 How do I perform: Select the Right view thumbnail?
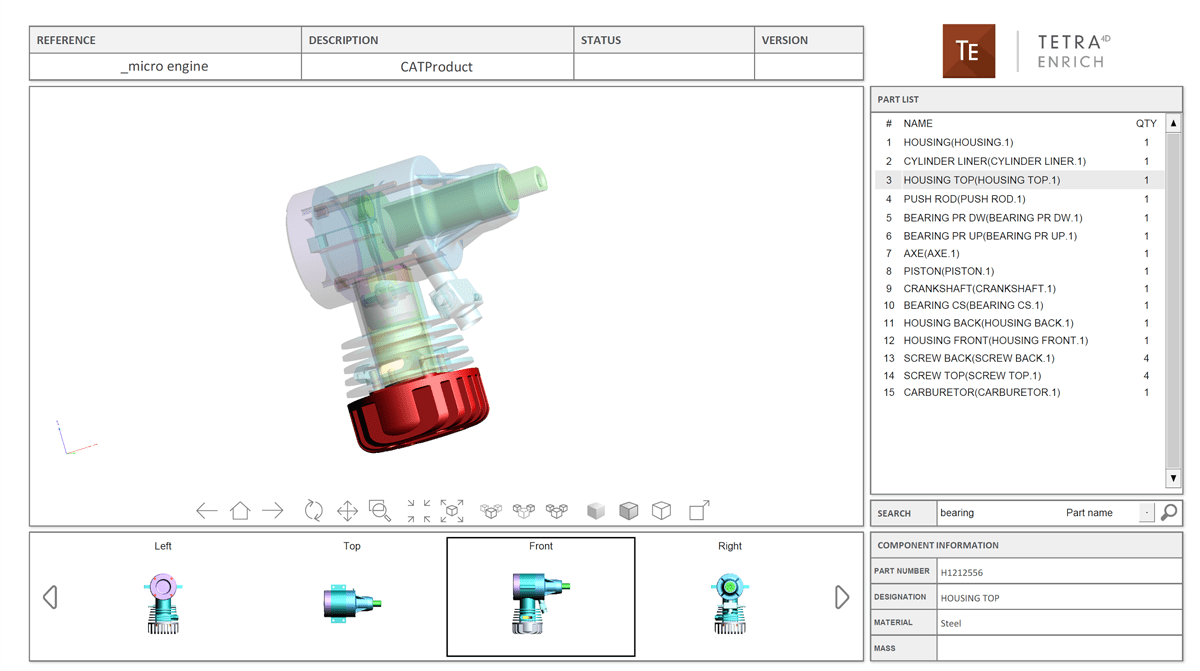click(x=730, y=596)
